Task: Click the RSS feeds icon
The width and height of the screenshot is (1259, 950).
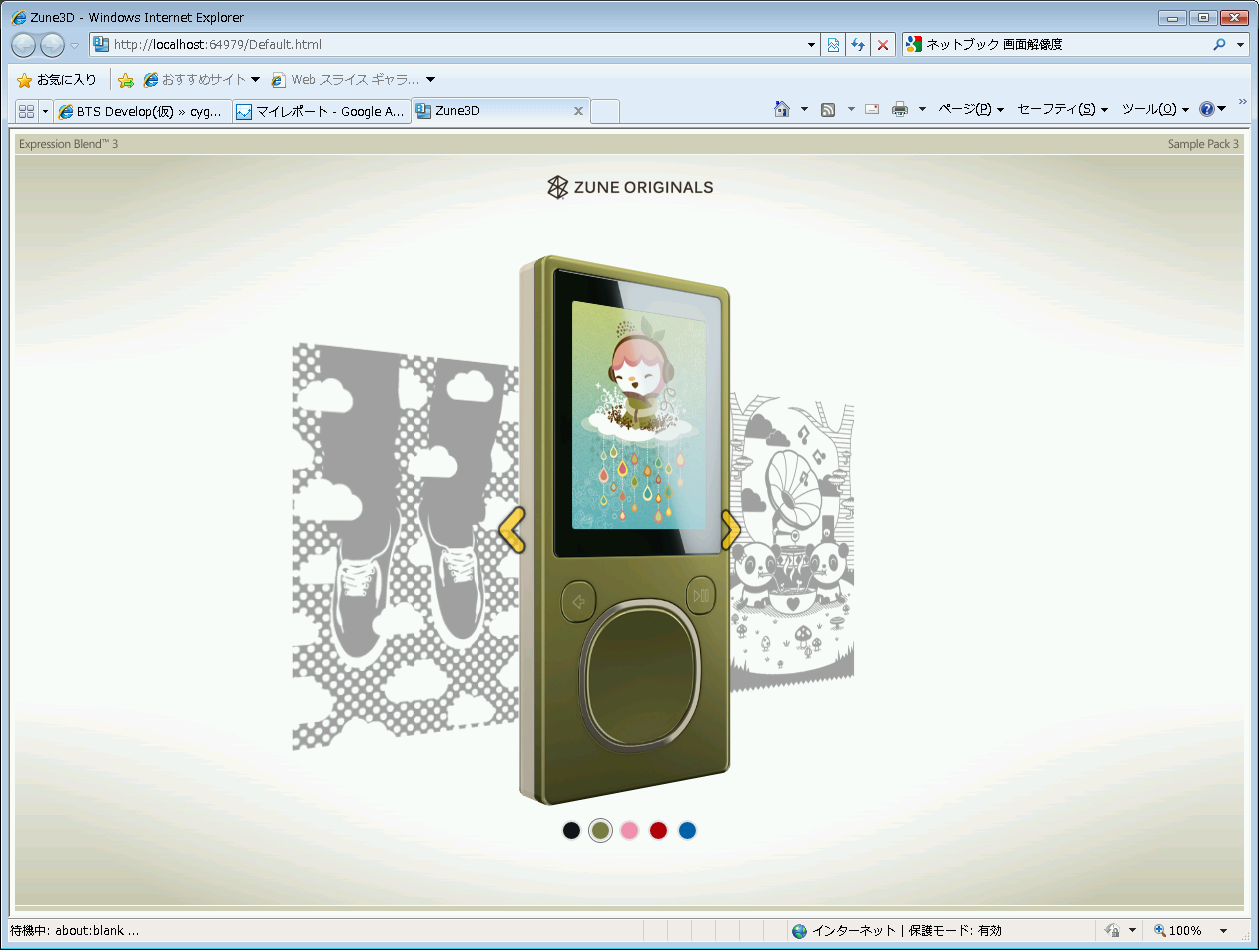Action: pos(828,110)
